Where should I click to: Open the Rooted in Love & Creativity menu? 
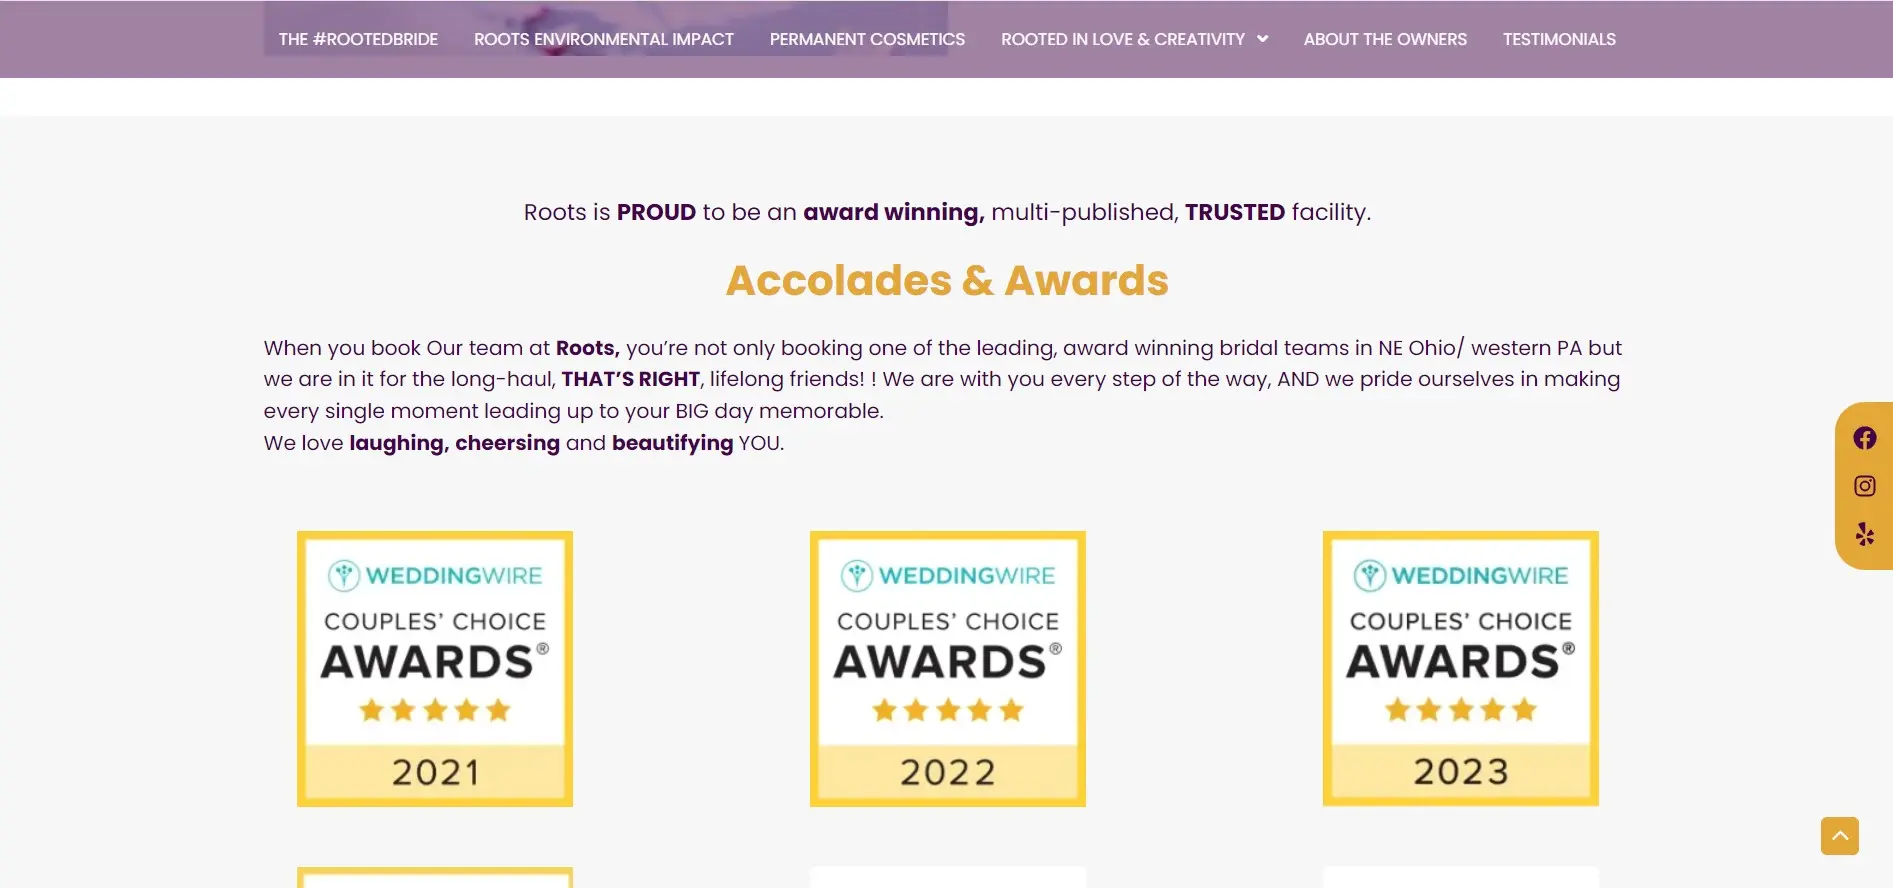point(1122,39)
